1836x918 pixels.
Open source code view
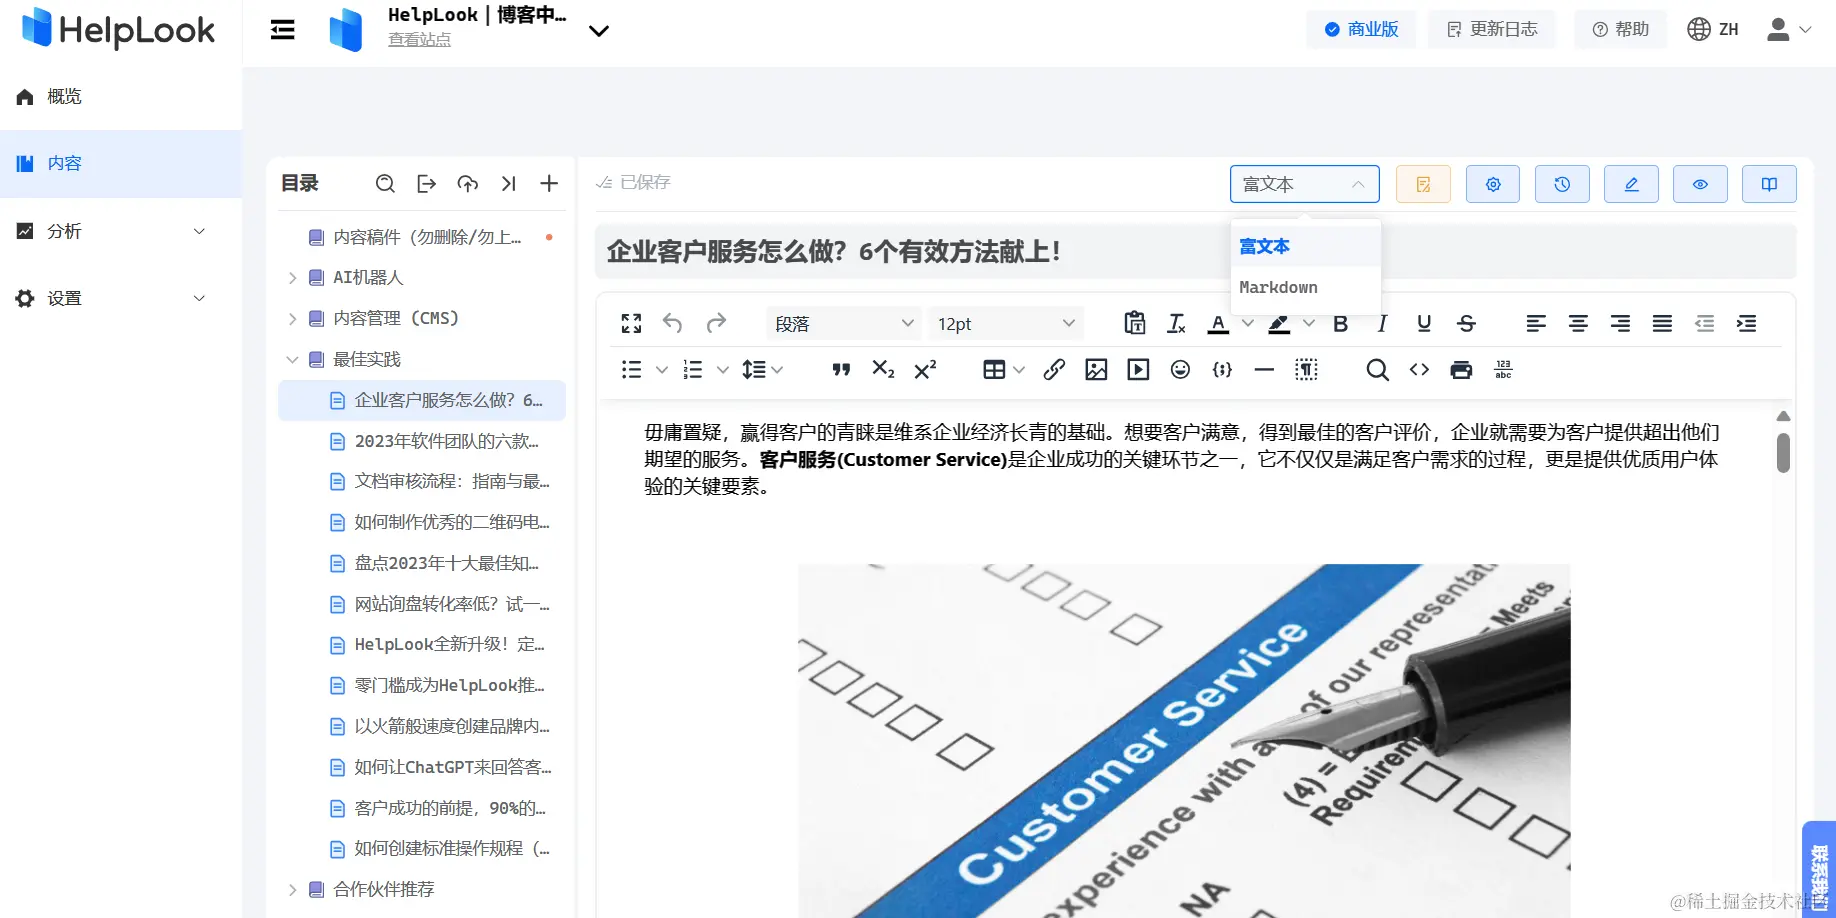point(1419,370)
